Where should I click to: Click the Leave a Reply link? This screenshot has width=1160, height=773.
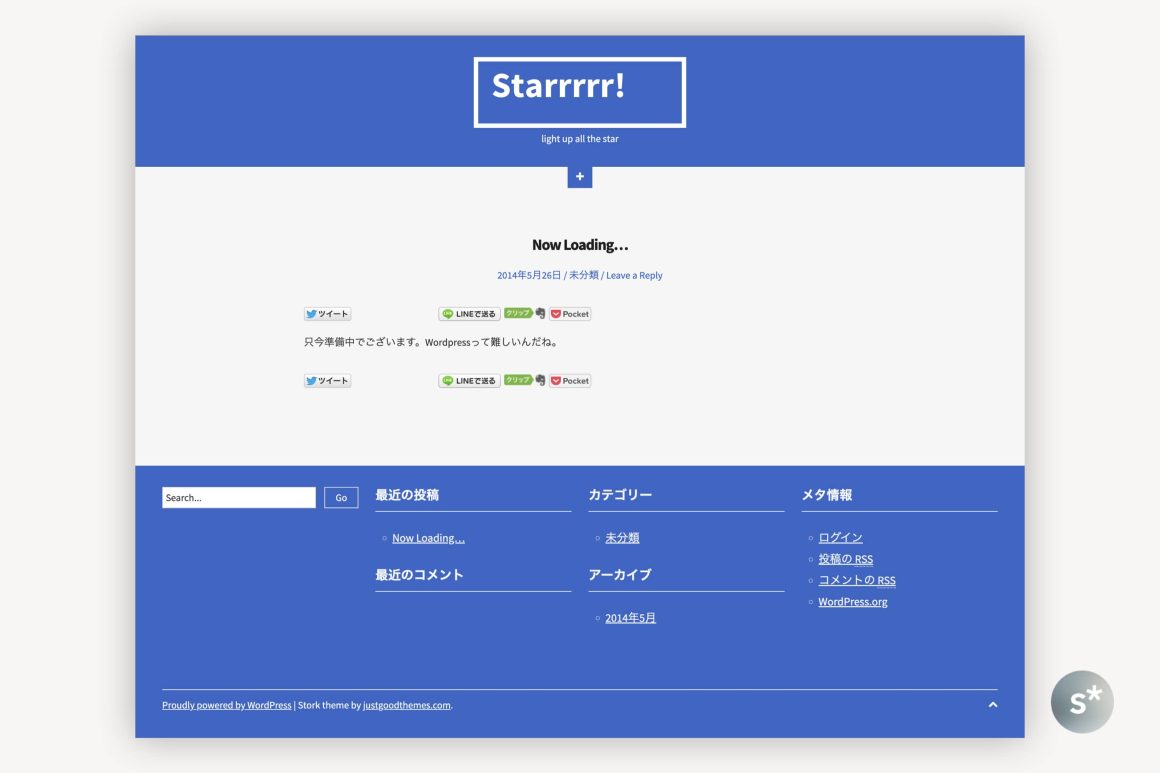[634, 275]
